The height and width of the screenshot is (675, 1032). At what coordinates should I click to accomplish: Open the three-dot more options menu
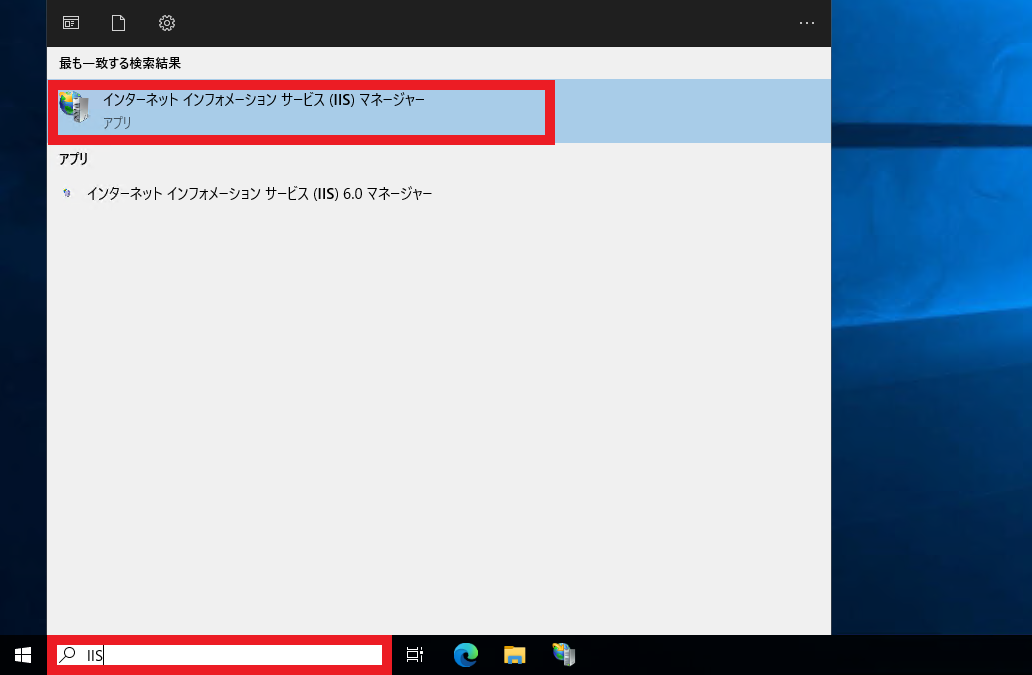coord(807,23)
